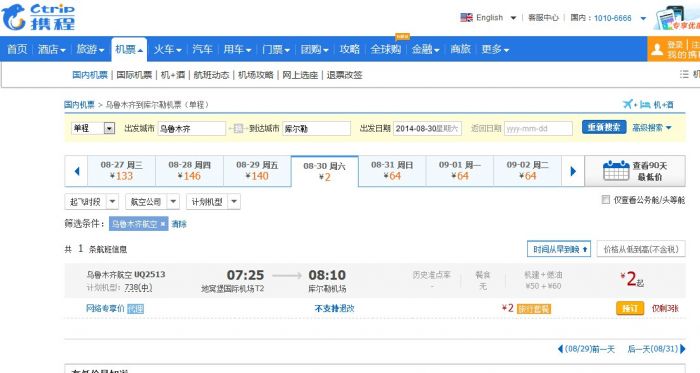Open the 门票 tickets nav item
Image resolution: width=700 pixels, height=373 pixels.
click(x=276, y=49)
